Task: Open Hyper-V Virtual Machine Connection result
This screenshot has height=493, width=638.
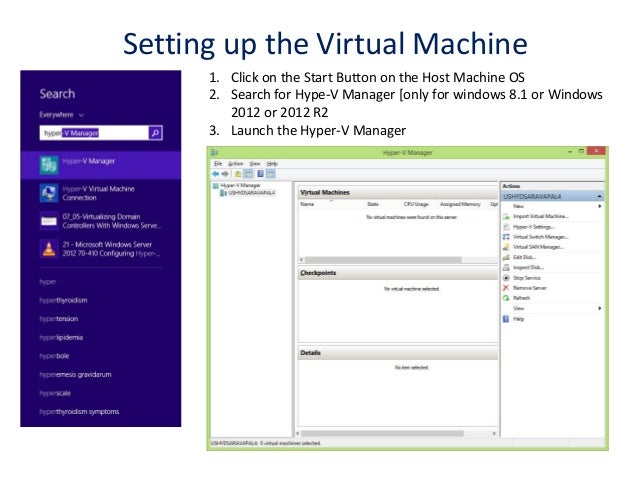Action: click(x=101, y=193)
